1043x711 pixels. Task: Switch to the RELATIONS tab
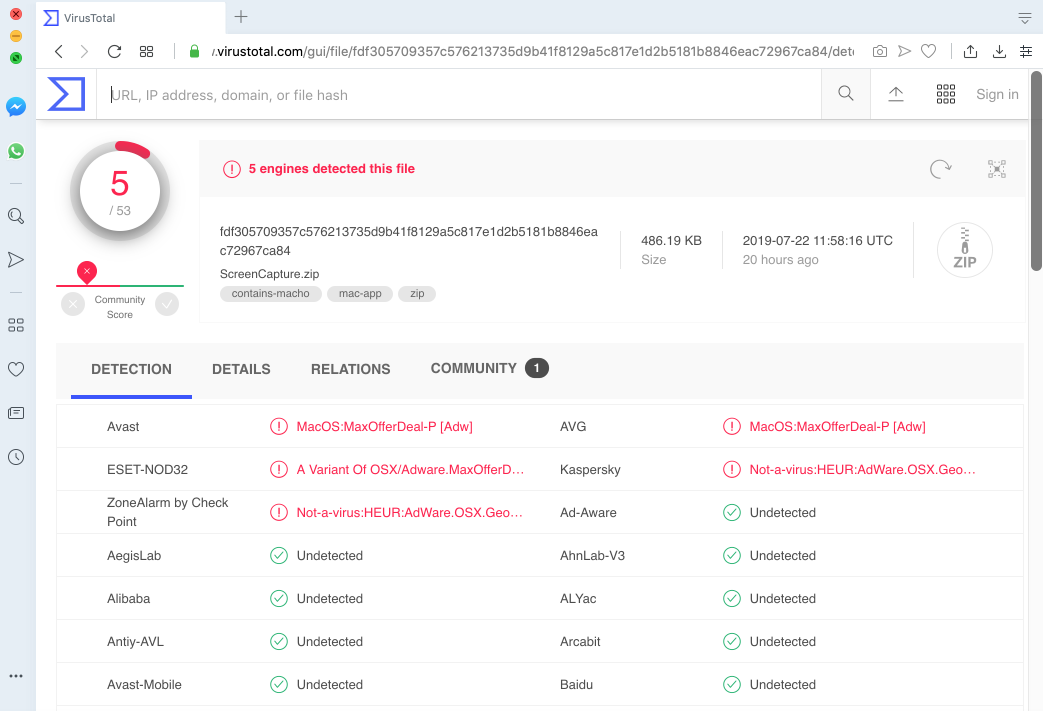point(351,369)
